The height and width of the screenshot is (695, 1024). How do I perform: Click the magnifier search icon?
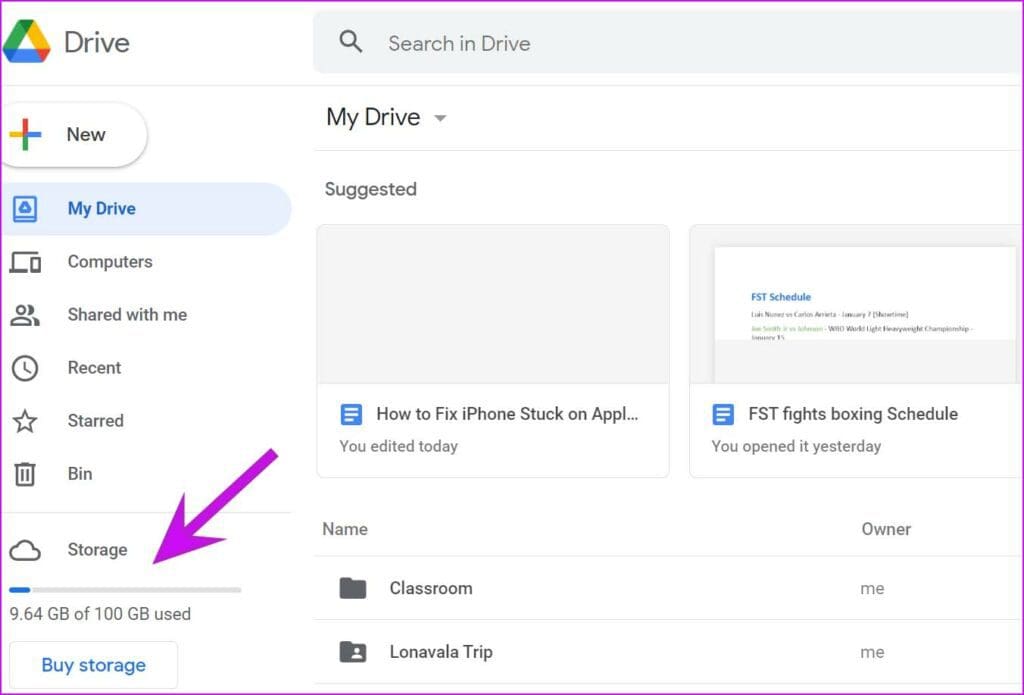point(351,42)
